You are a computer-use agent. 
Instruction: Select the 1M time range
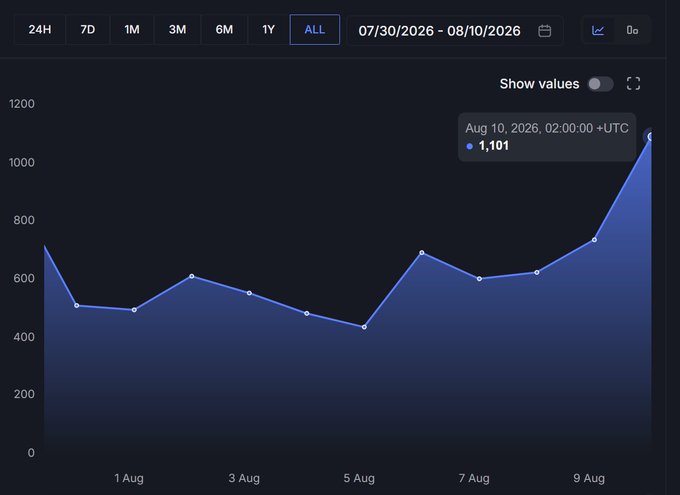click(x=132, y=30)
